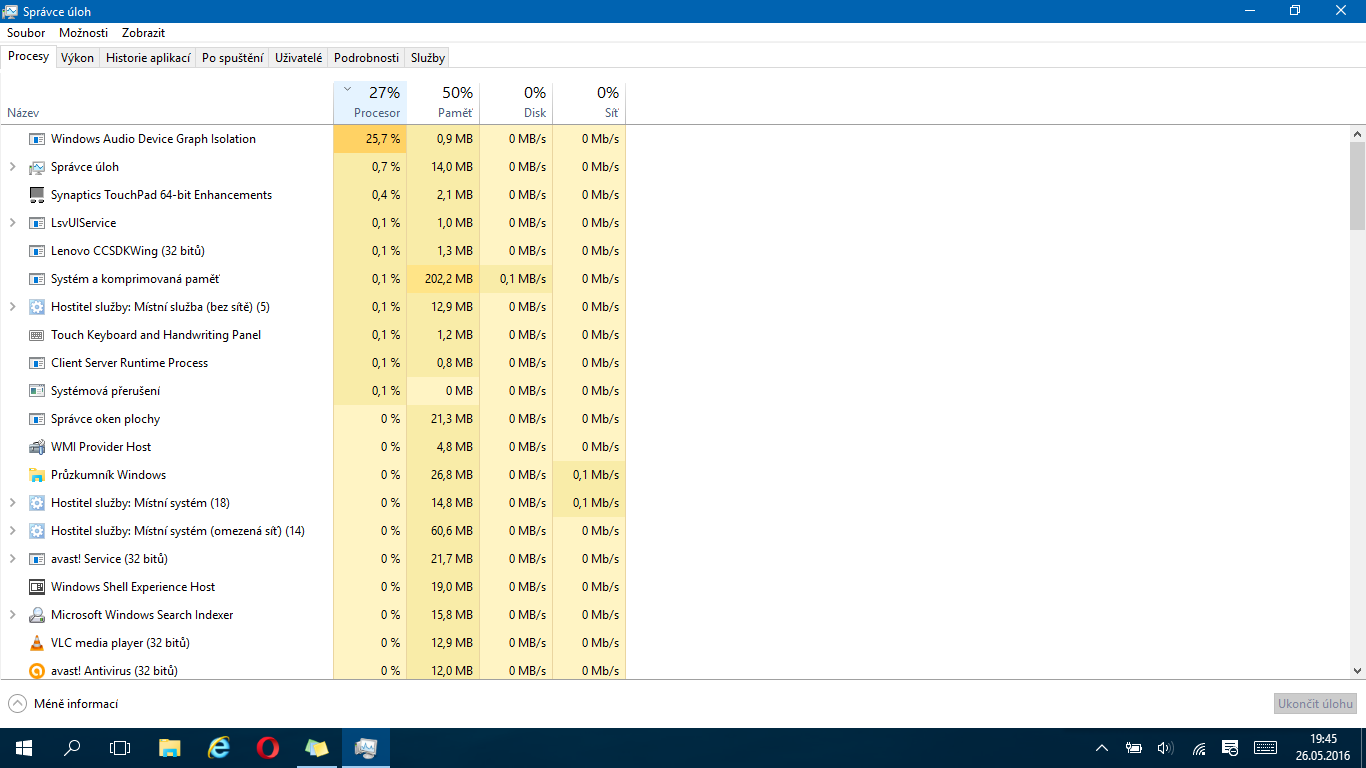Switch to the Po spuštění tab

(x=233, y=58)
